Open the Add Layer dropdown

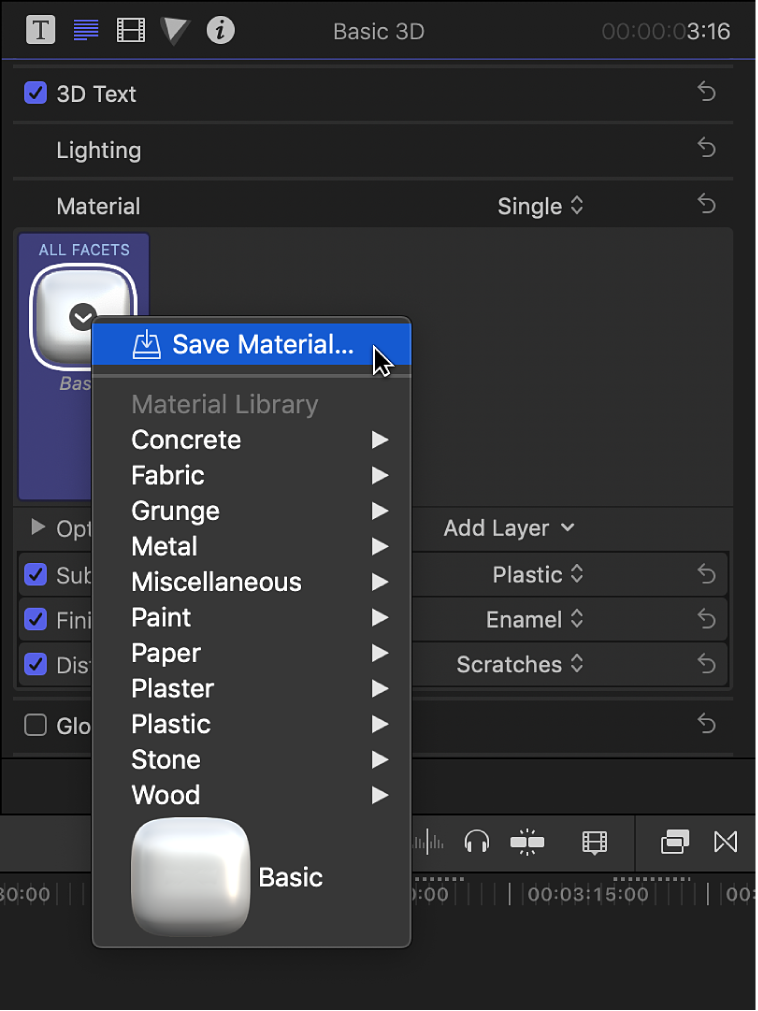pyautogui.click(x=509, y=528)
